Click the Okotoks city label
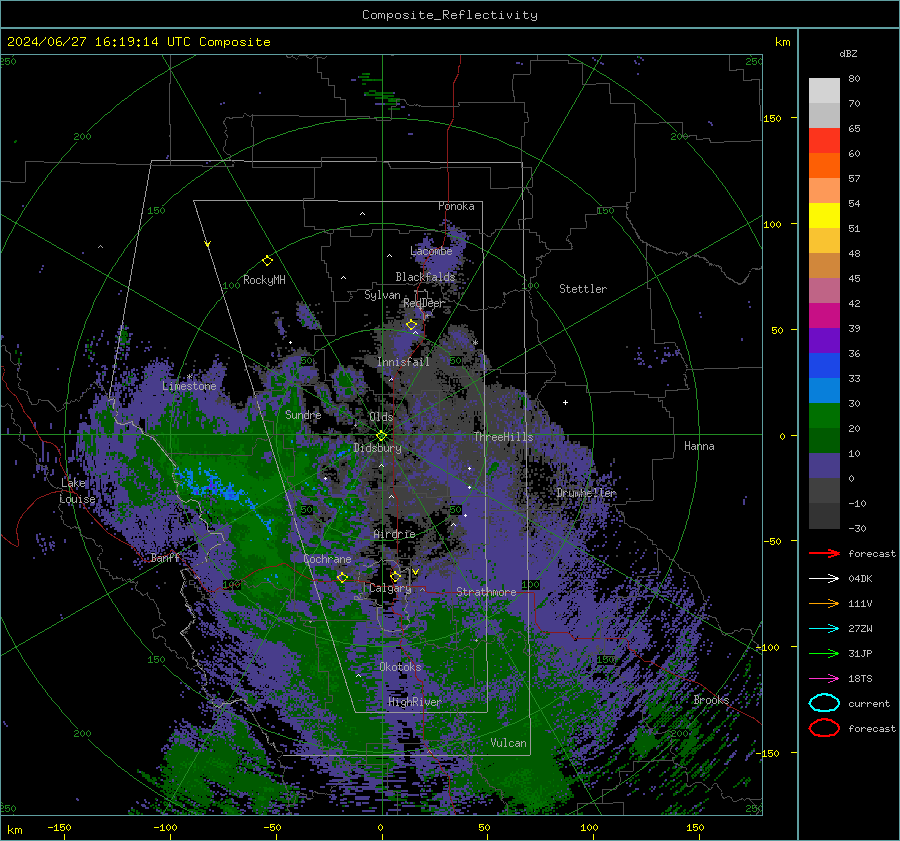This screenshot has width=900, height=841. (x=400, y=667)
